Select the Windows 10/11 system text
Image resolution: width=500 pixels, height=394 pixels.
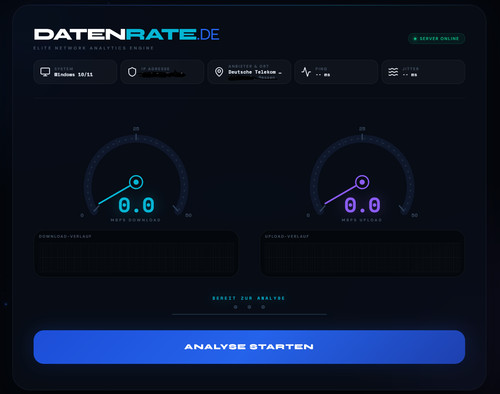[x=73, y=74]
